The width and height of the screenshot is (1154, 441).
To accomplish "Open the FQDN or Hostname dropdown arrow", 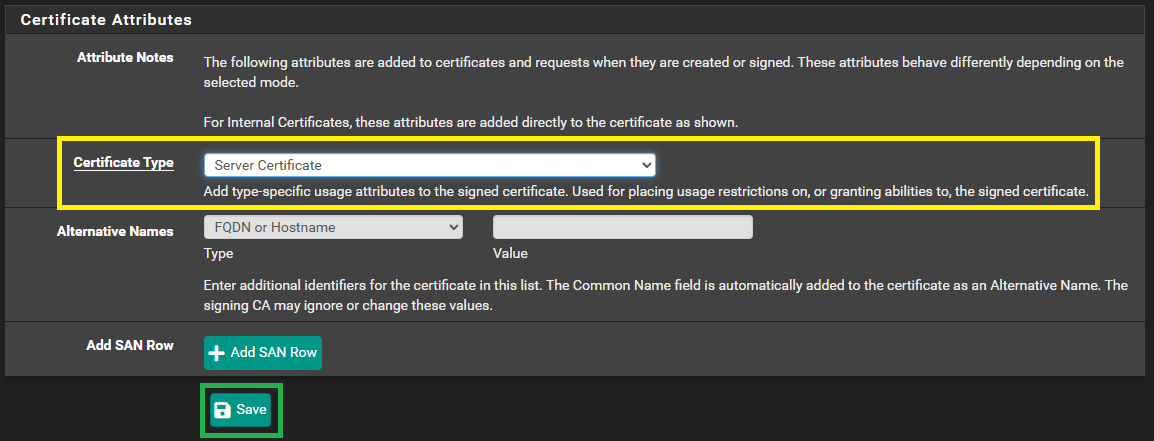I will (x=453, y=227).
